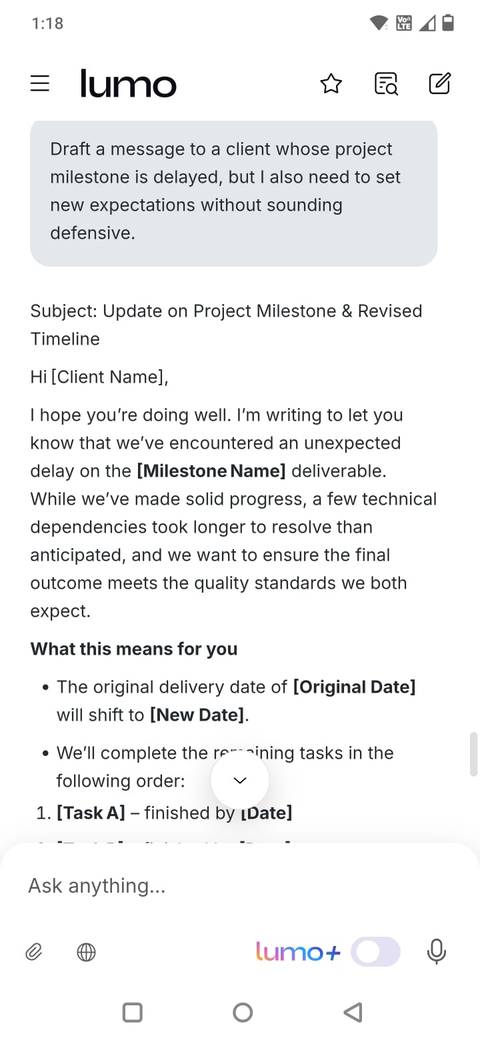Tap the Android home circle button
Image resolution: width=480 pixels, height=1040 pixels.
point(243,1012)
